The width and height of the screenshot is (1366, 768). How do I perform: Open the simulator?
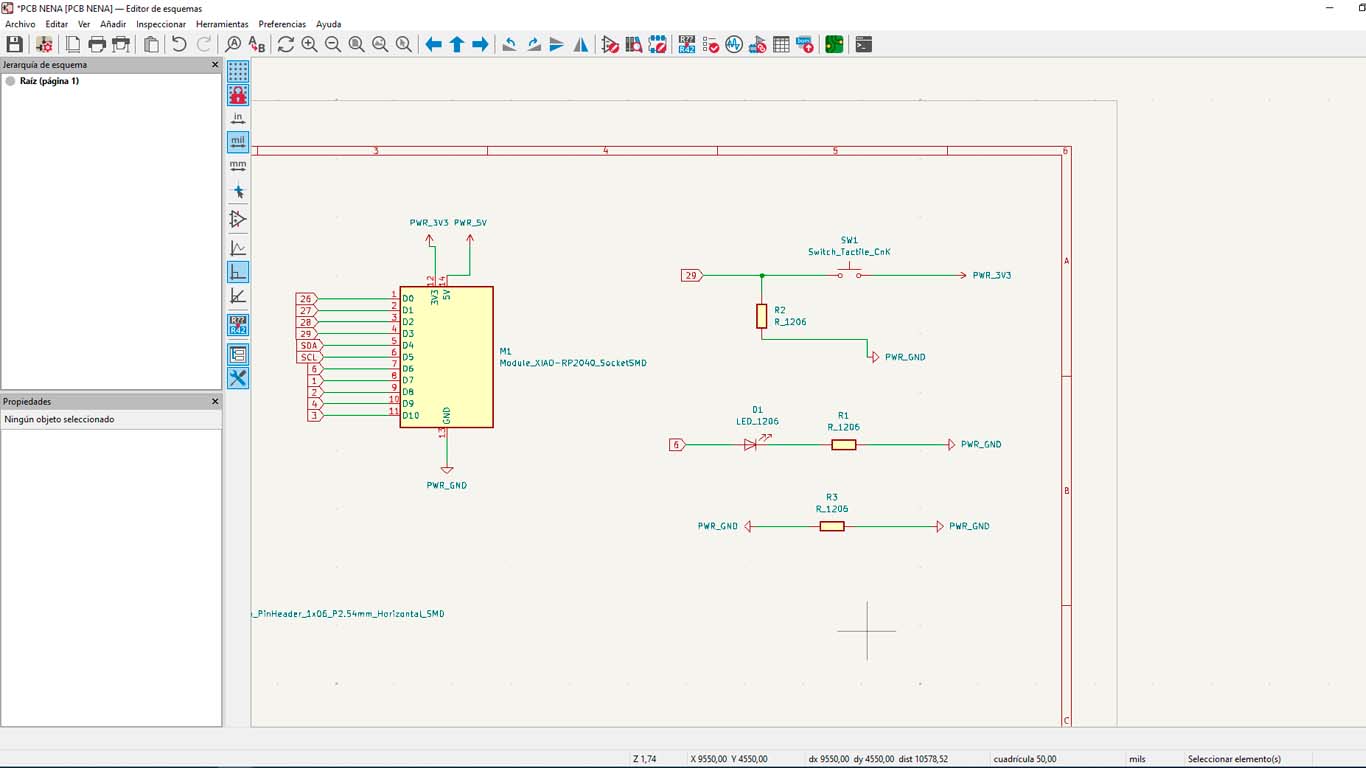pos(734,44)
